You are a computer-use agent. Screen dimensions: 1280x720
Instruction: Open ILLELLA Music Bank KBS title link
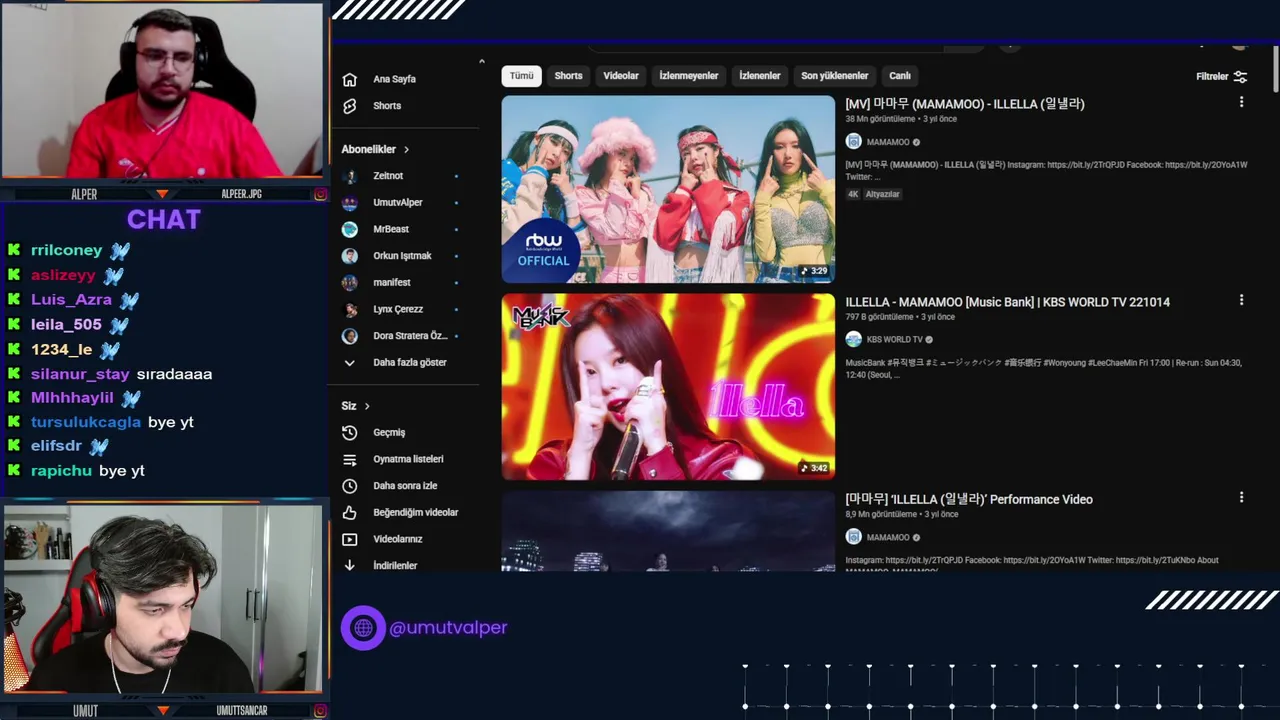pyautogui.click(x=1008, y=302)
